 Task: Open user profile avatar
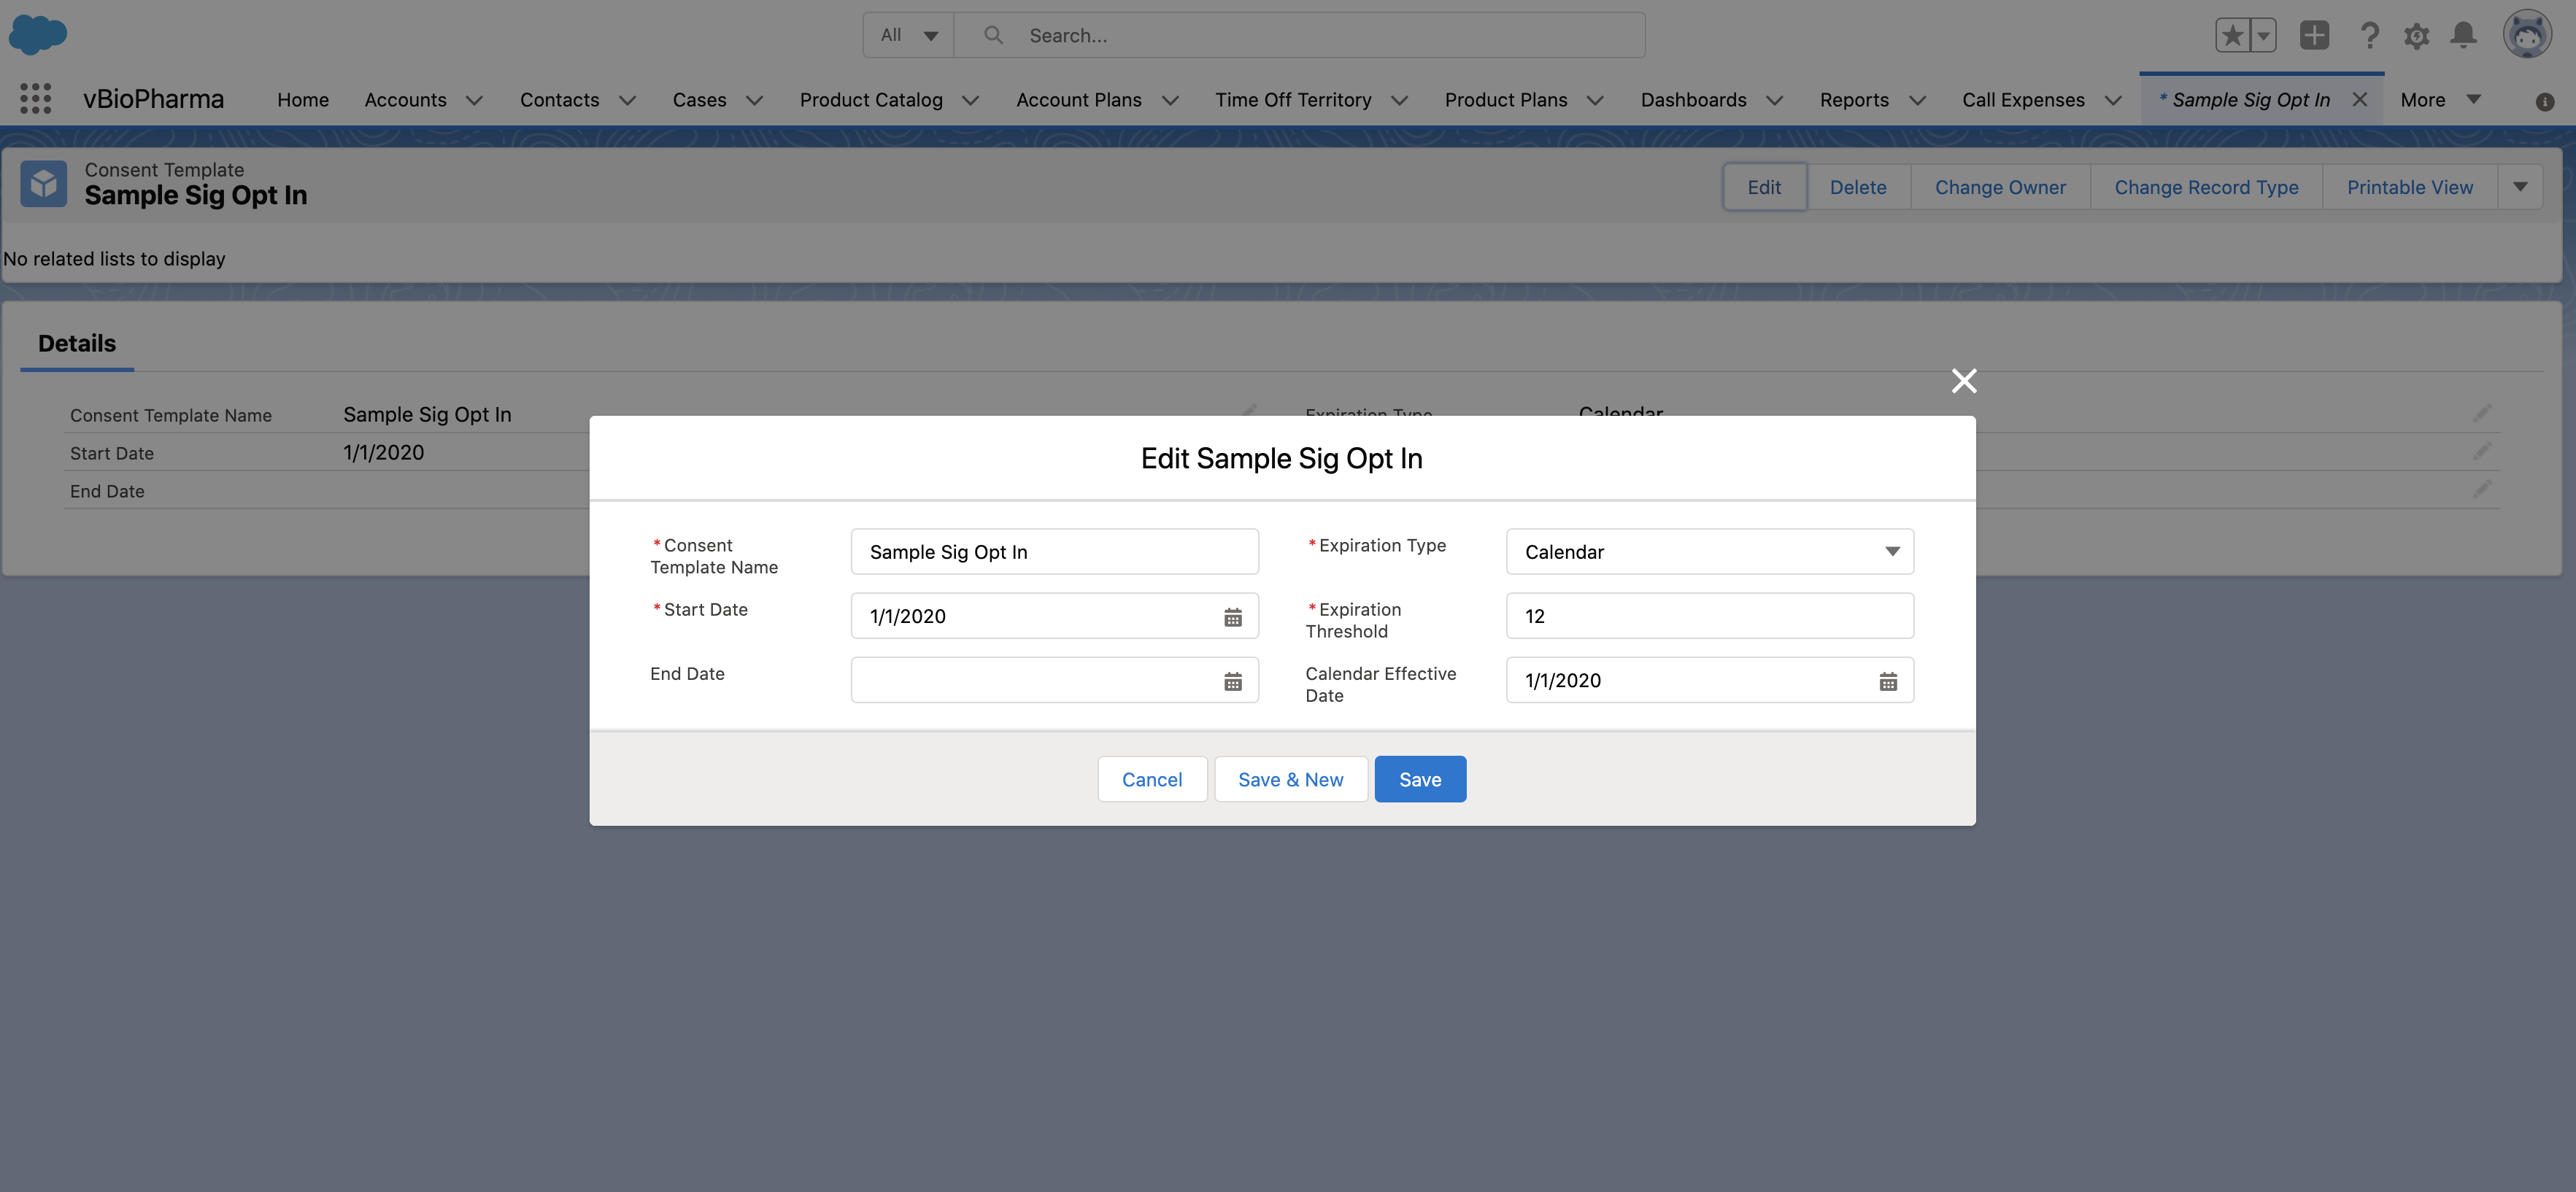pos(2526,36)
